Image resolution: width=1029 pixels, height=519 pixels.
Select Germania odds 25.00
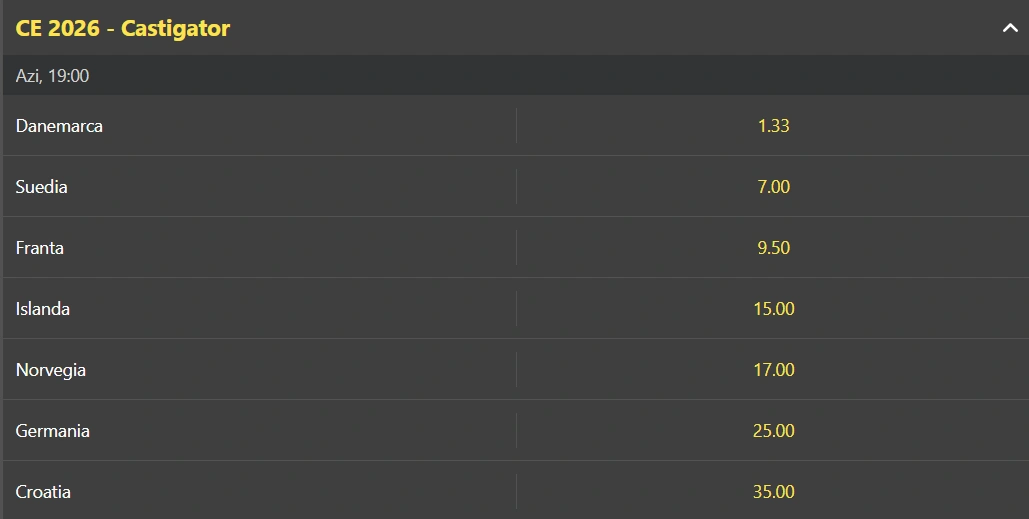(773, 431)
